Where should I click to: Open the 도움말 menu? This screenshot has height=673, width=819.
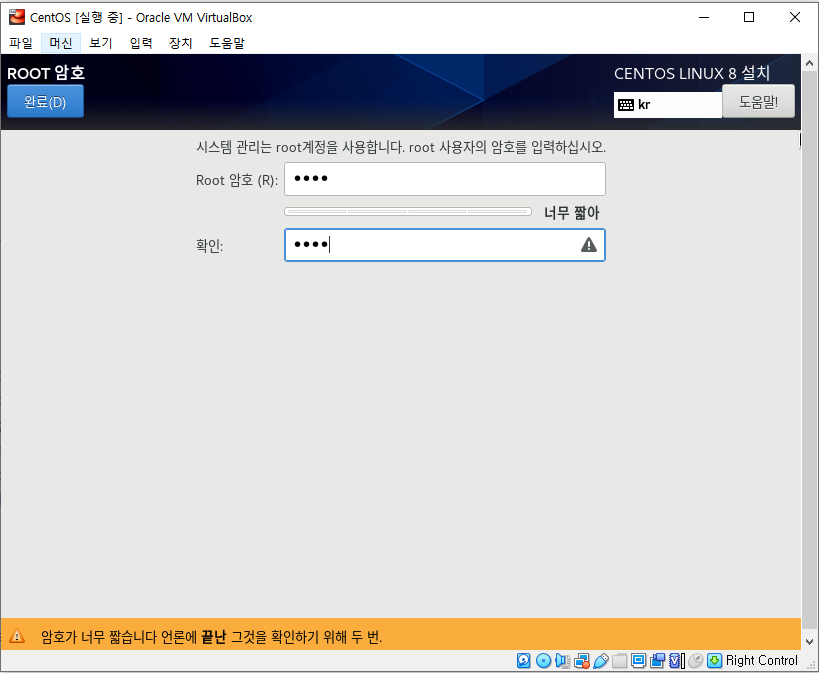click(227, 43)
